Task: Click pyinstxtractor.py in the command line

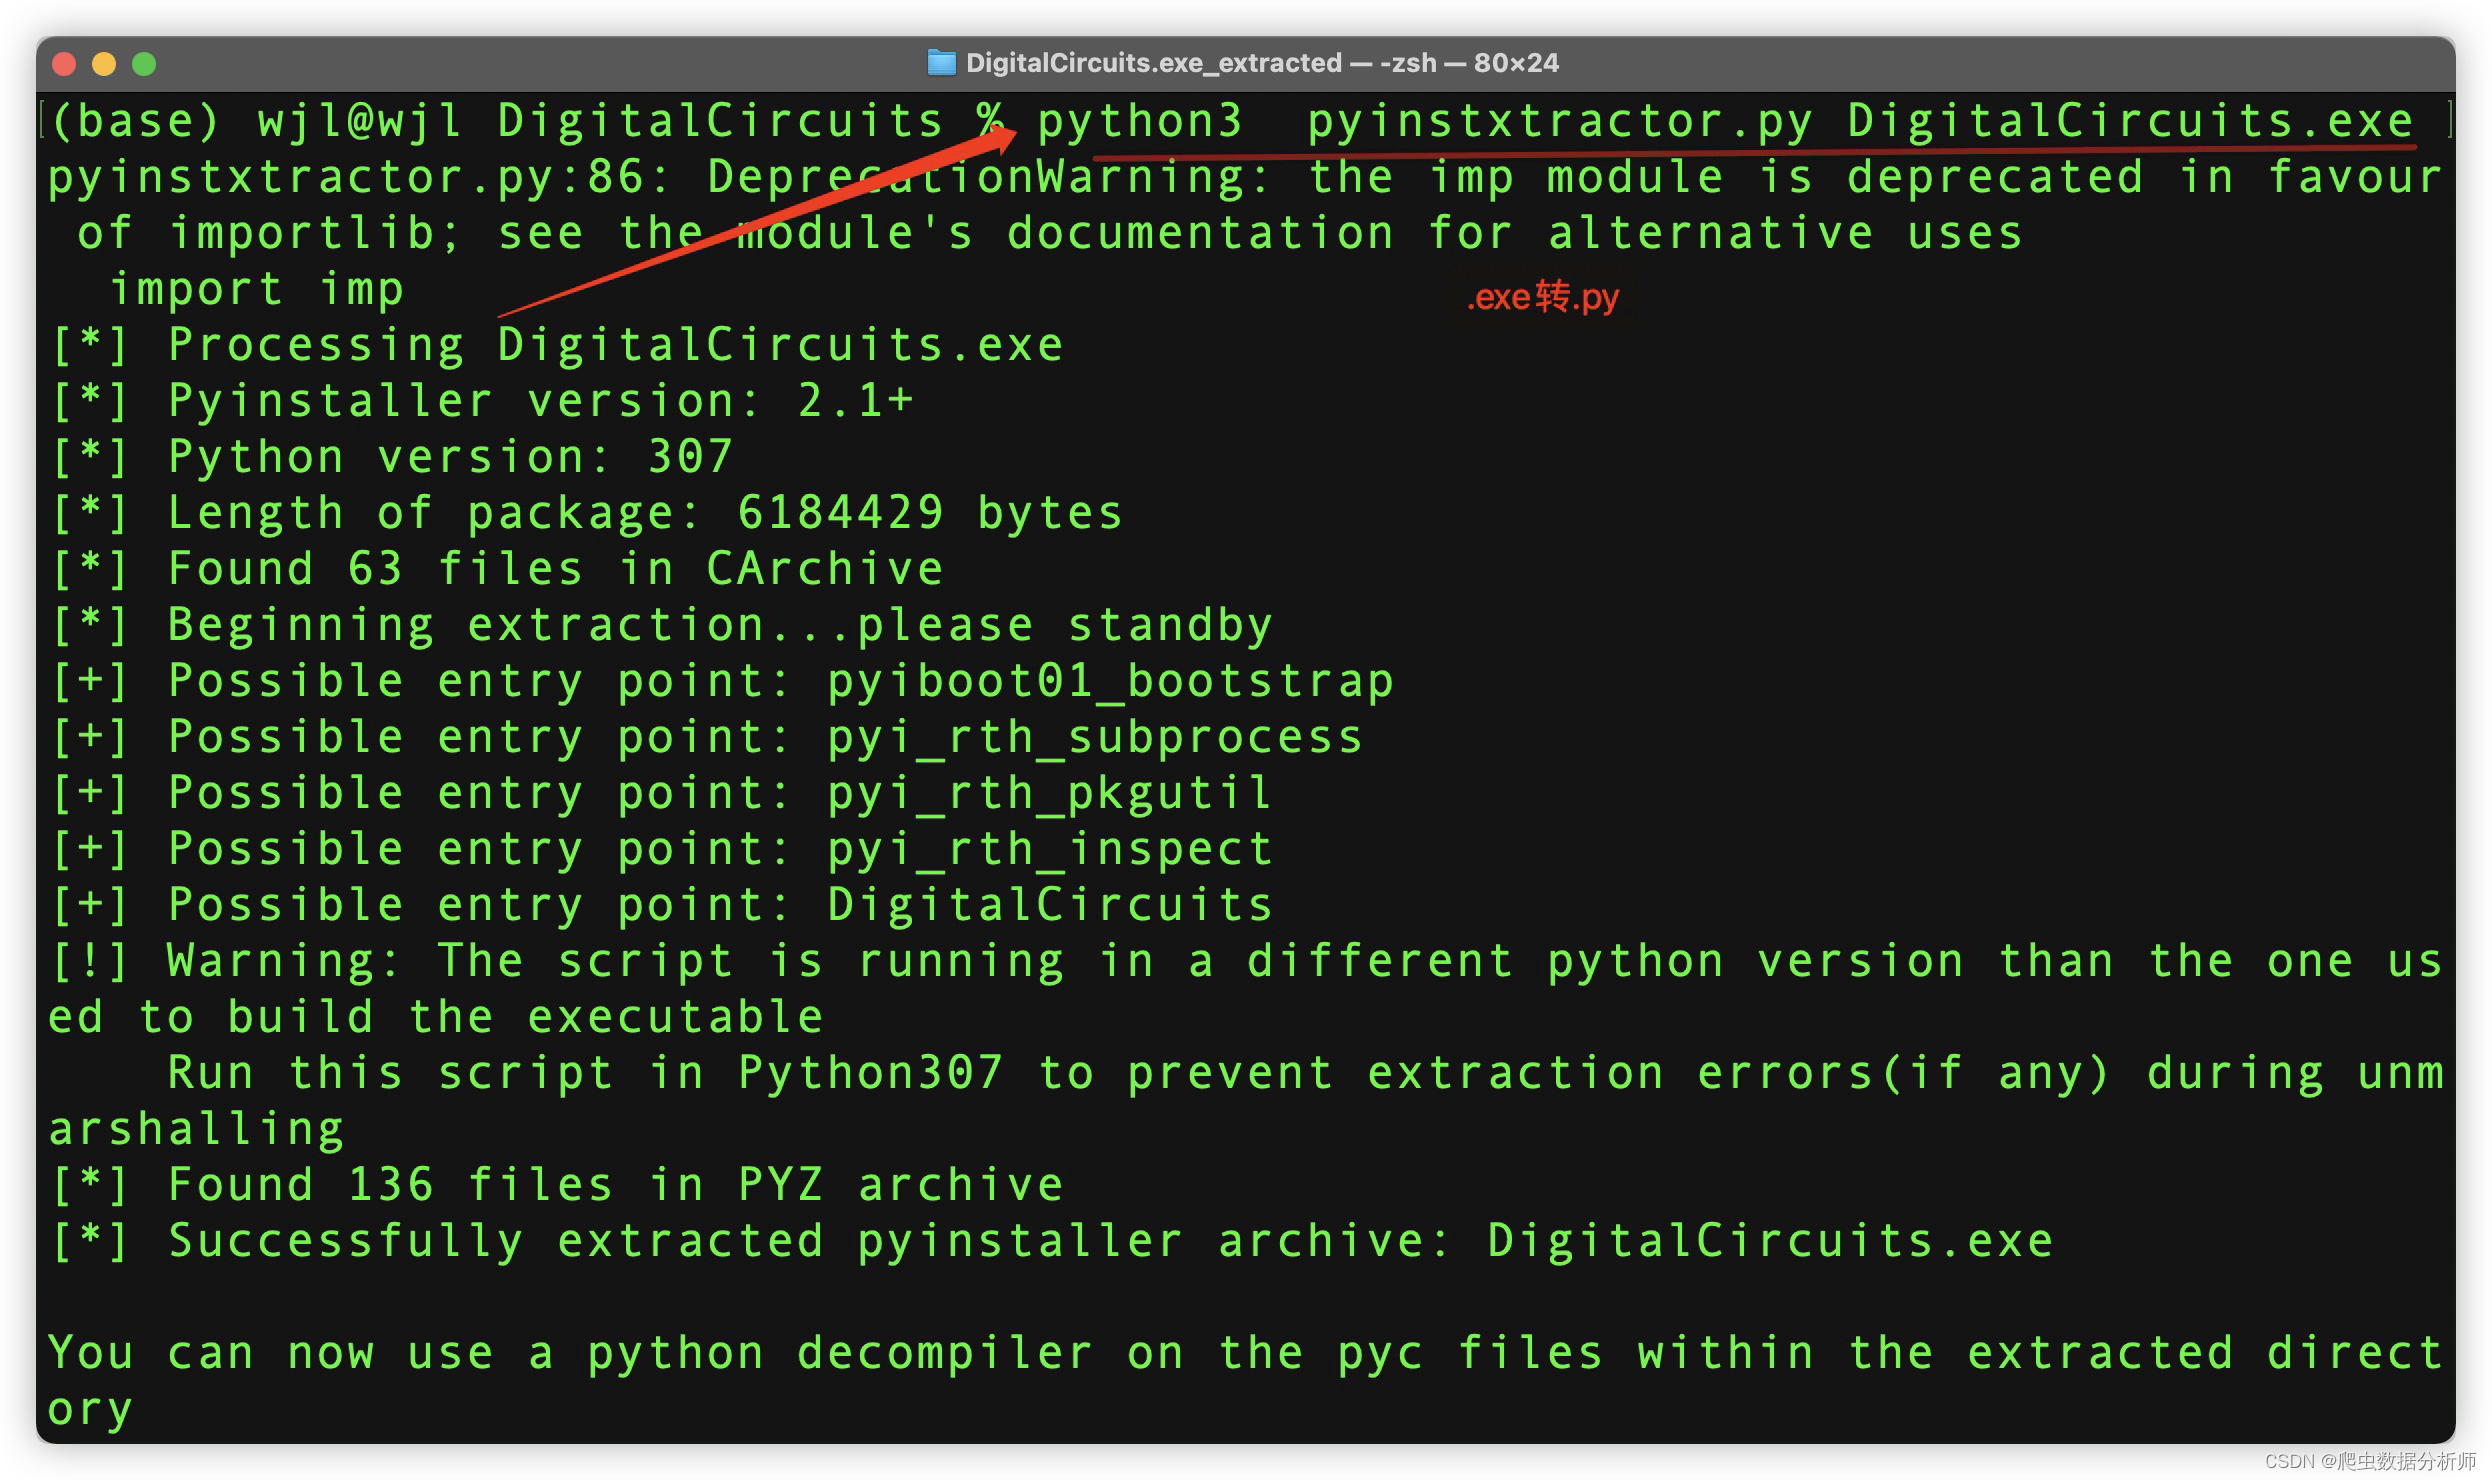Action: click(1559, 122)
